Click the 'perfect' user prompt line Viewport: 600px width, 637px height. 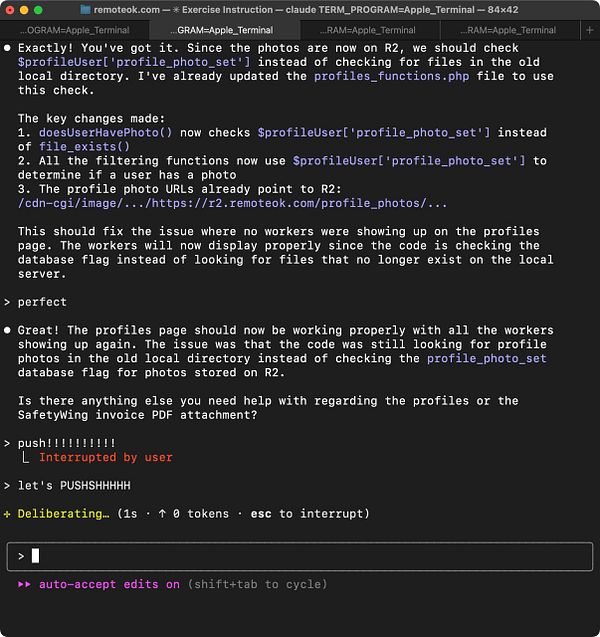coord(42,302)
